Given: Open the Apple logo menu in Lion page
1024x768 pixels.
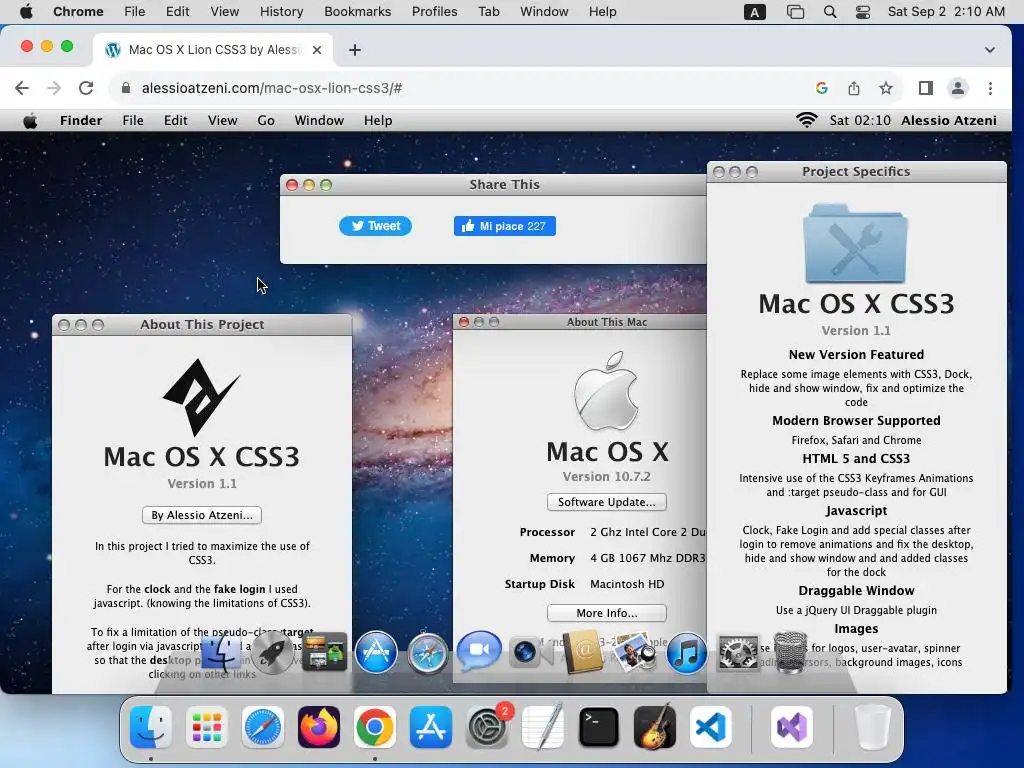Looking at the screenshot, I should [x=30, y=121].
